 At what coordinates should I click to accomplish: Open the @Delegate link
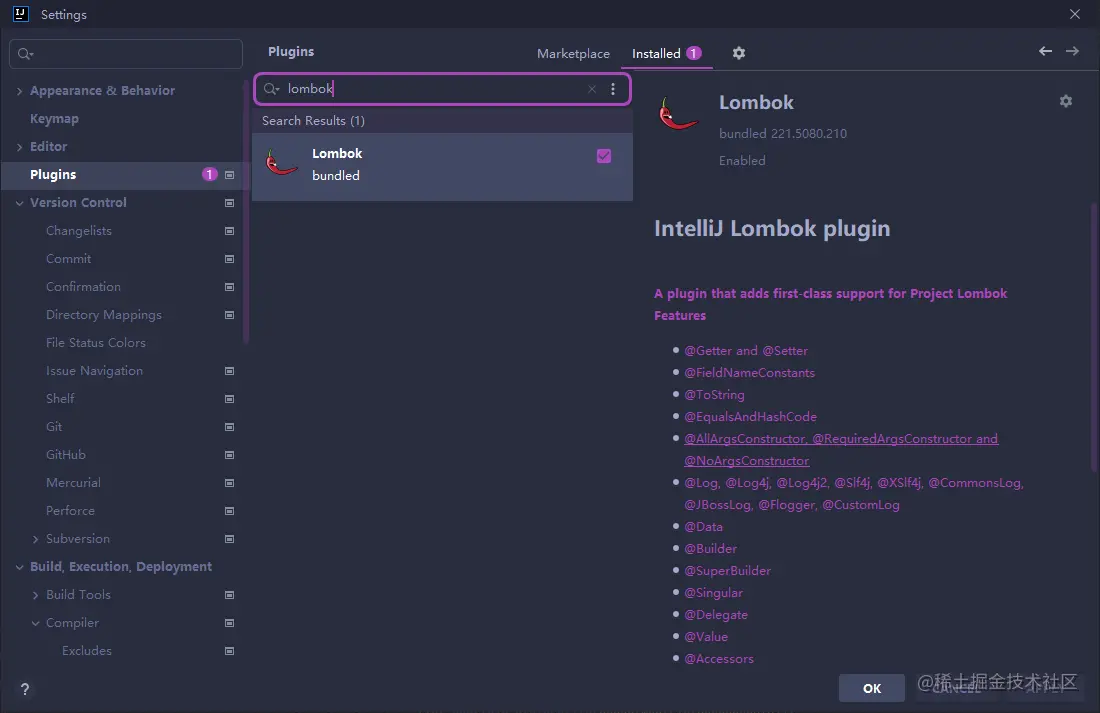pos(716,615)
